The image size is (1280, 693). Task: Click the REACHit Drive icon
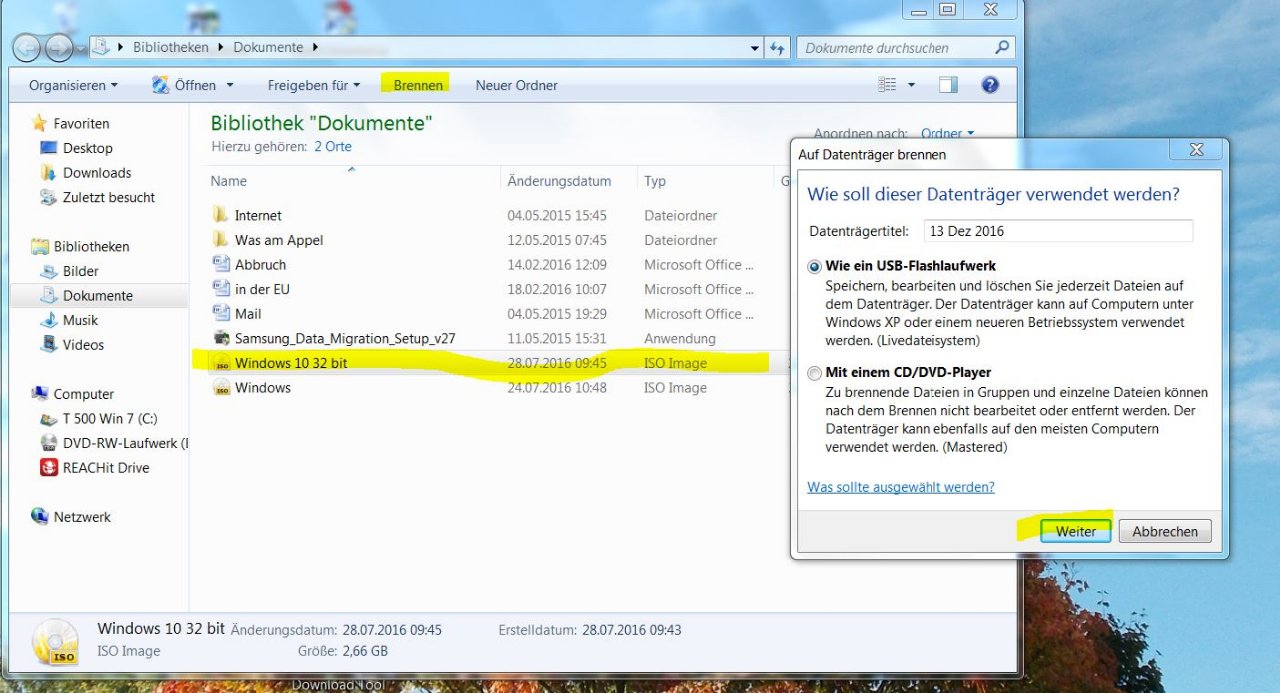coord(49,467)
